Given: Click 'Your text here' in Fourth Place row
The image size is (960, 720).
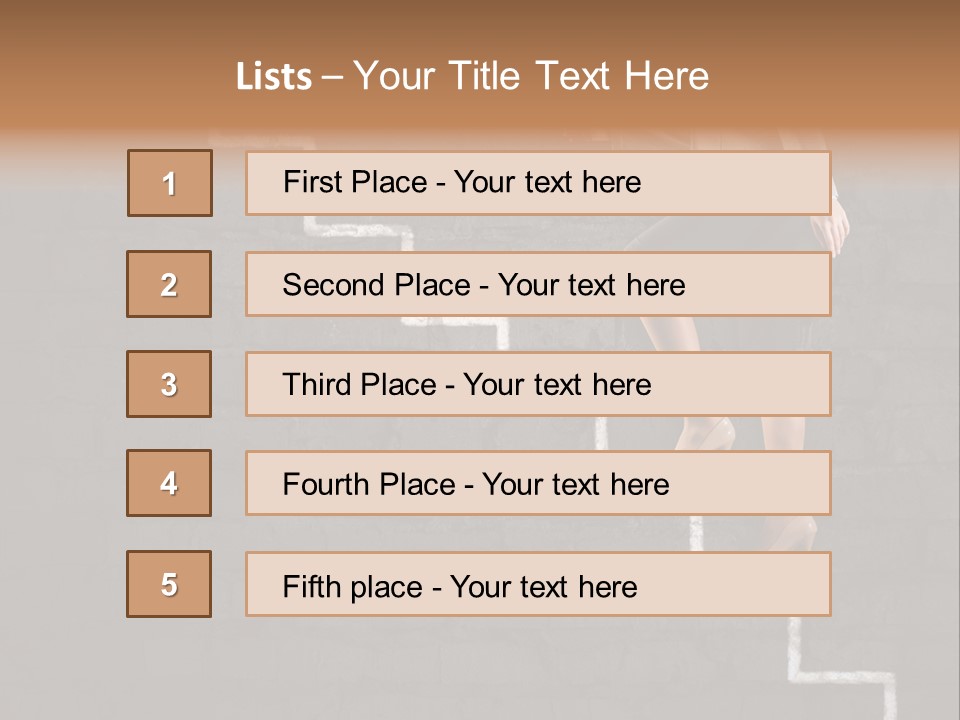Looking at the screenshot, I should (x=576, y=484).
